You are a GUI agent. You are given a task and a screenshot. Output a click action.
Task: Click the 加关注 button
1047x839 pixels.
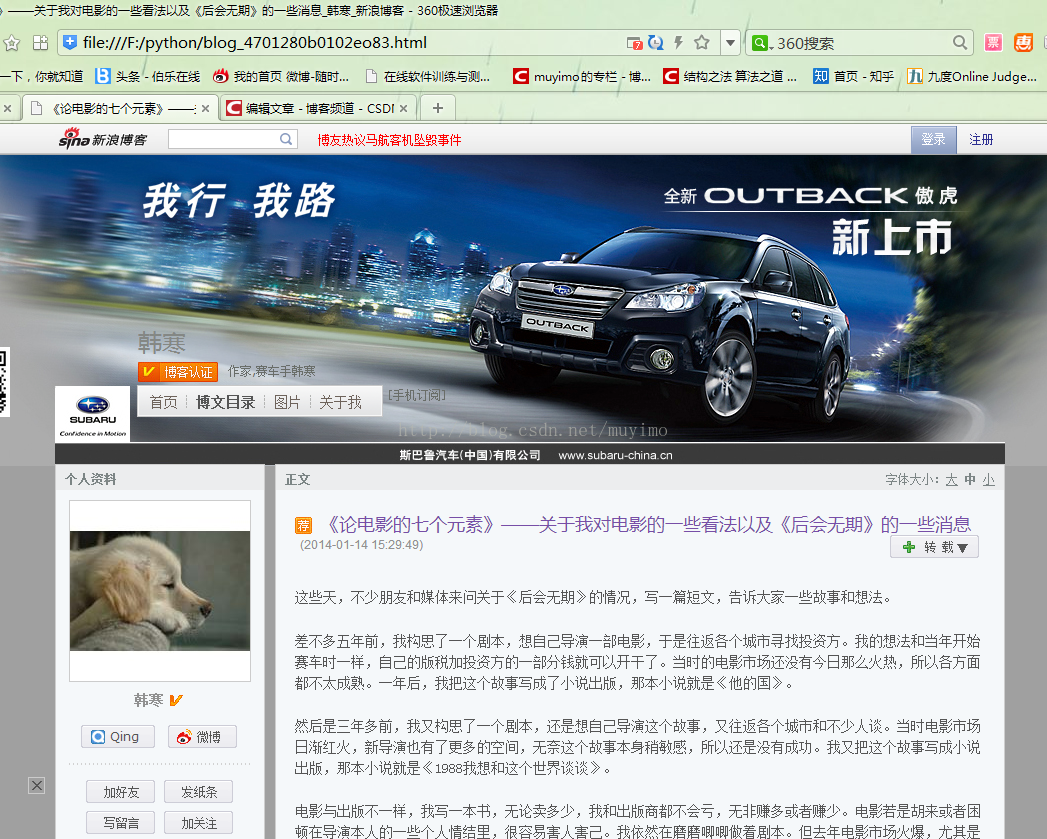pos(198,822)
